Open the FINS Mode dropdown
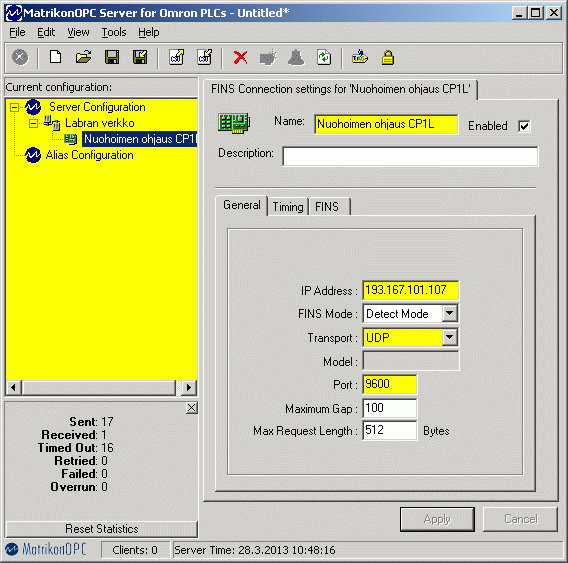The height and width of the screenshot is (563, 568). click(x=449, y=313)
